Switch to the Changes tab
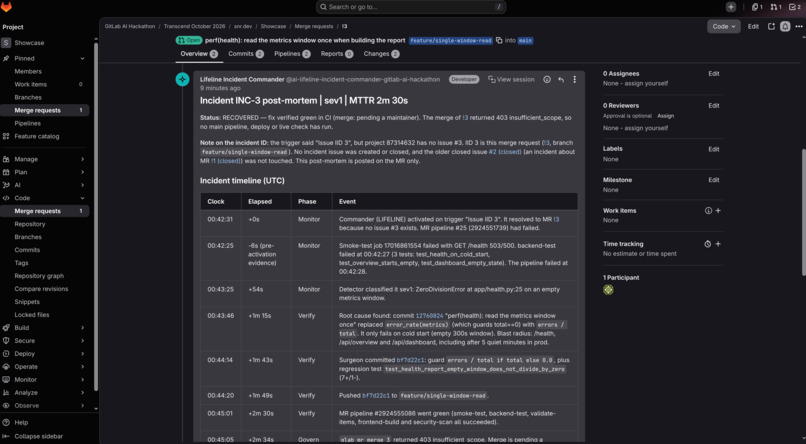The image size is (806, 444). [x=381, y=54]
